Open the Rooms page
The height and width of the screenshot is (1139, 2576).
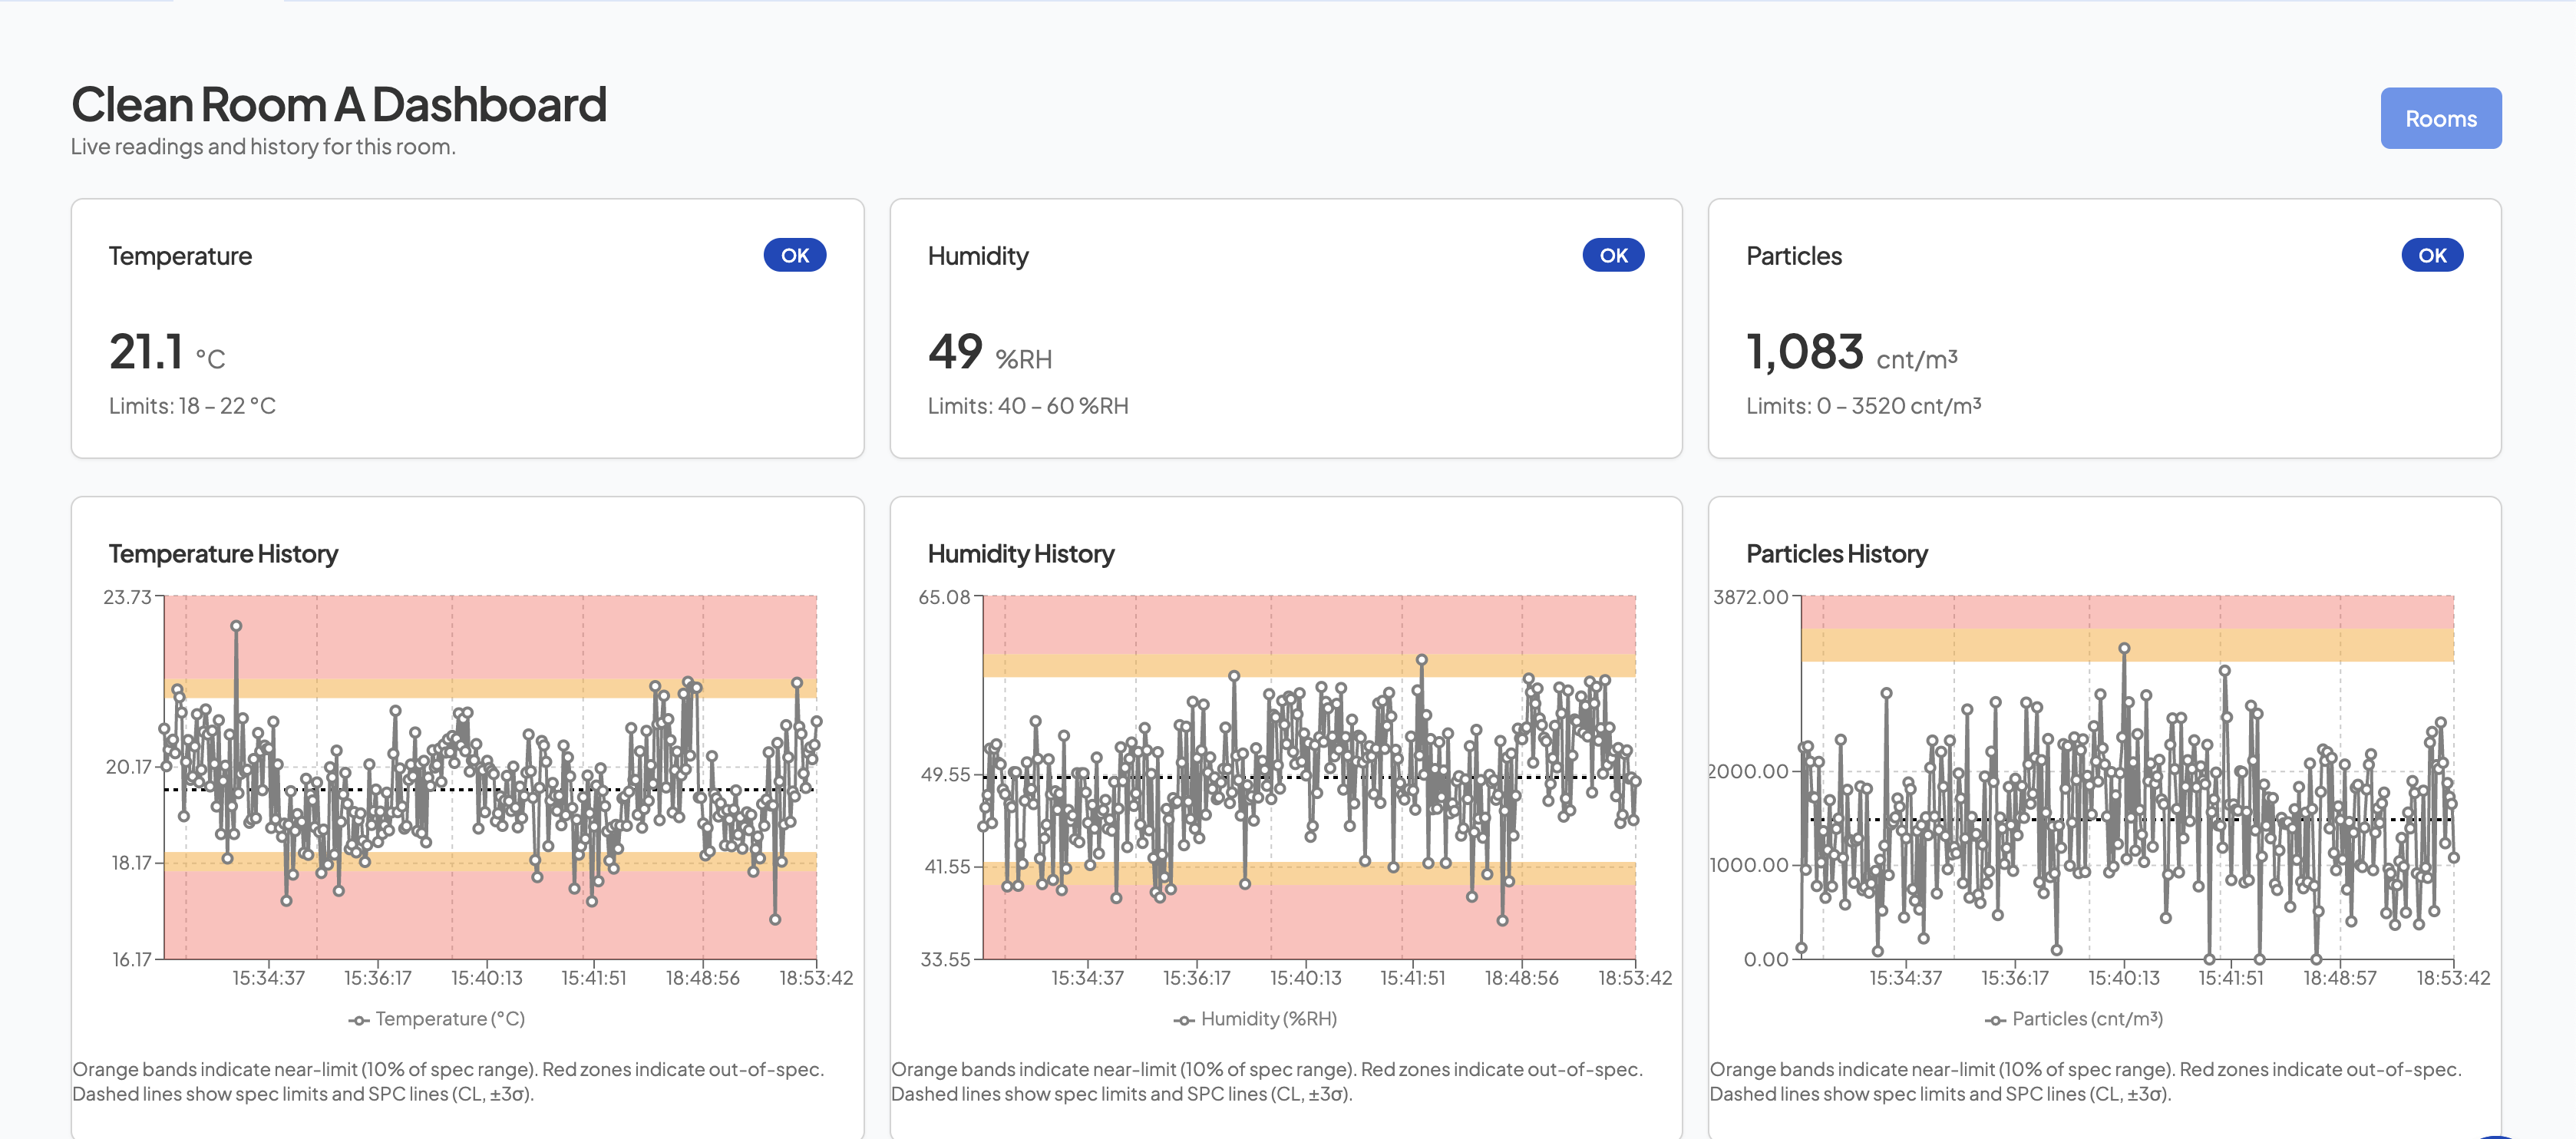[x=2440, y=118]
